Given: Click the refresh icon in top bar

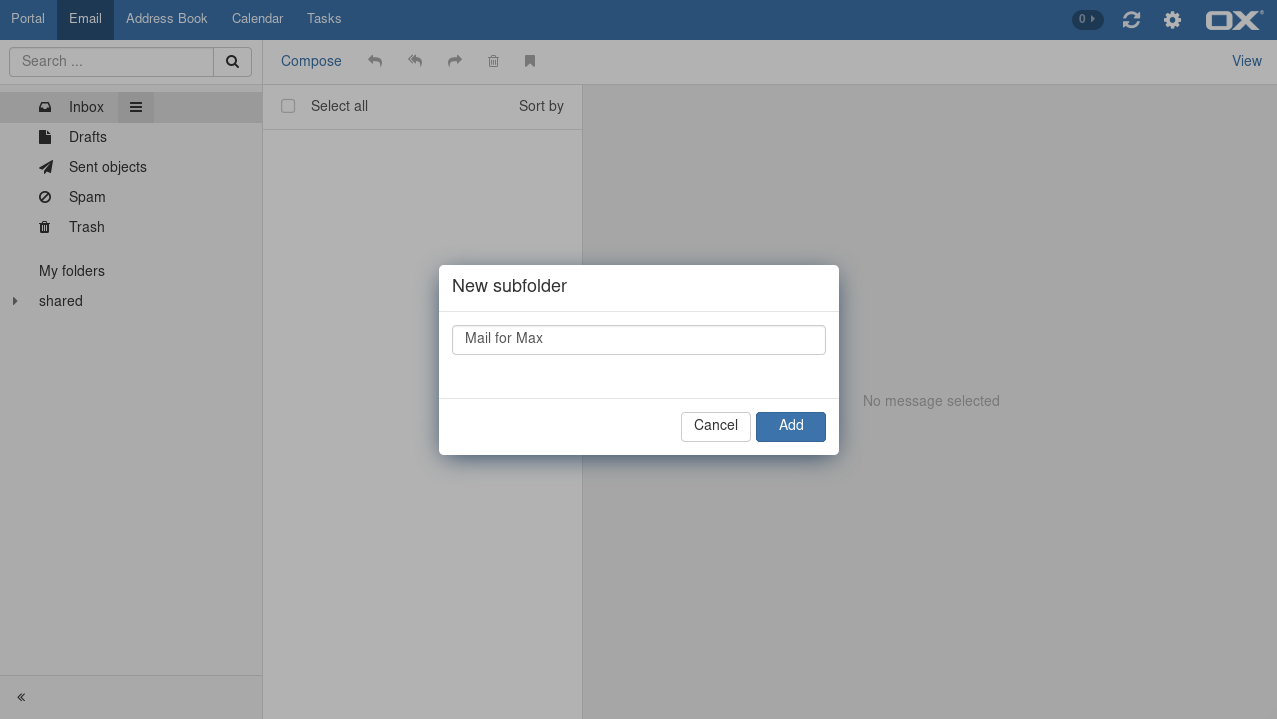Looking at the screenshot, I should [1131, 20].
